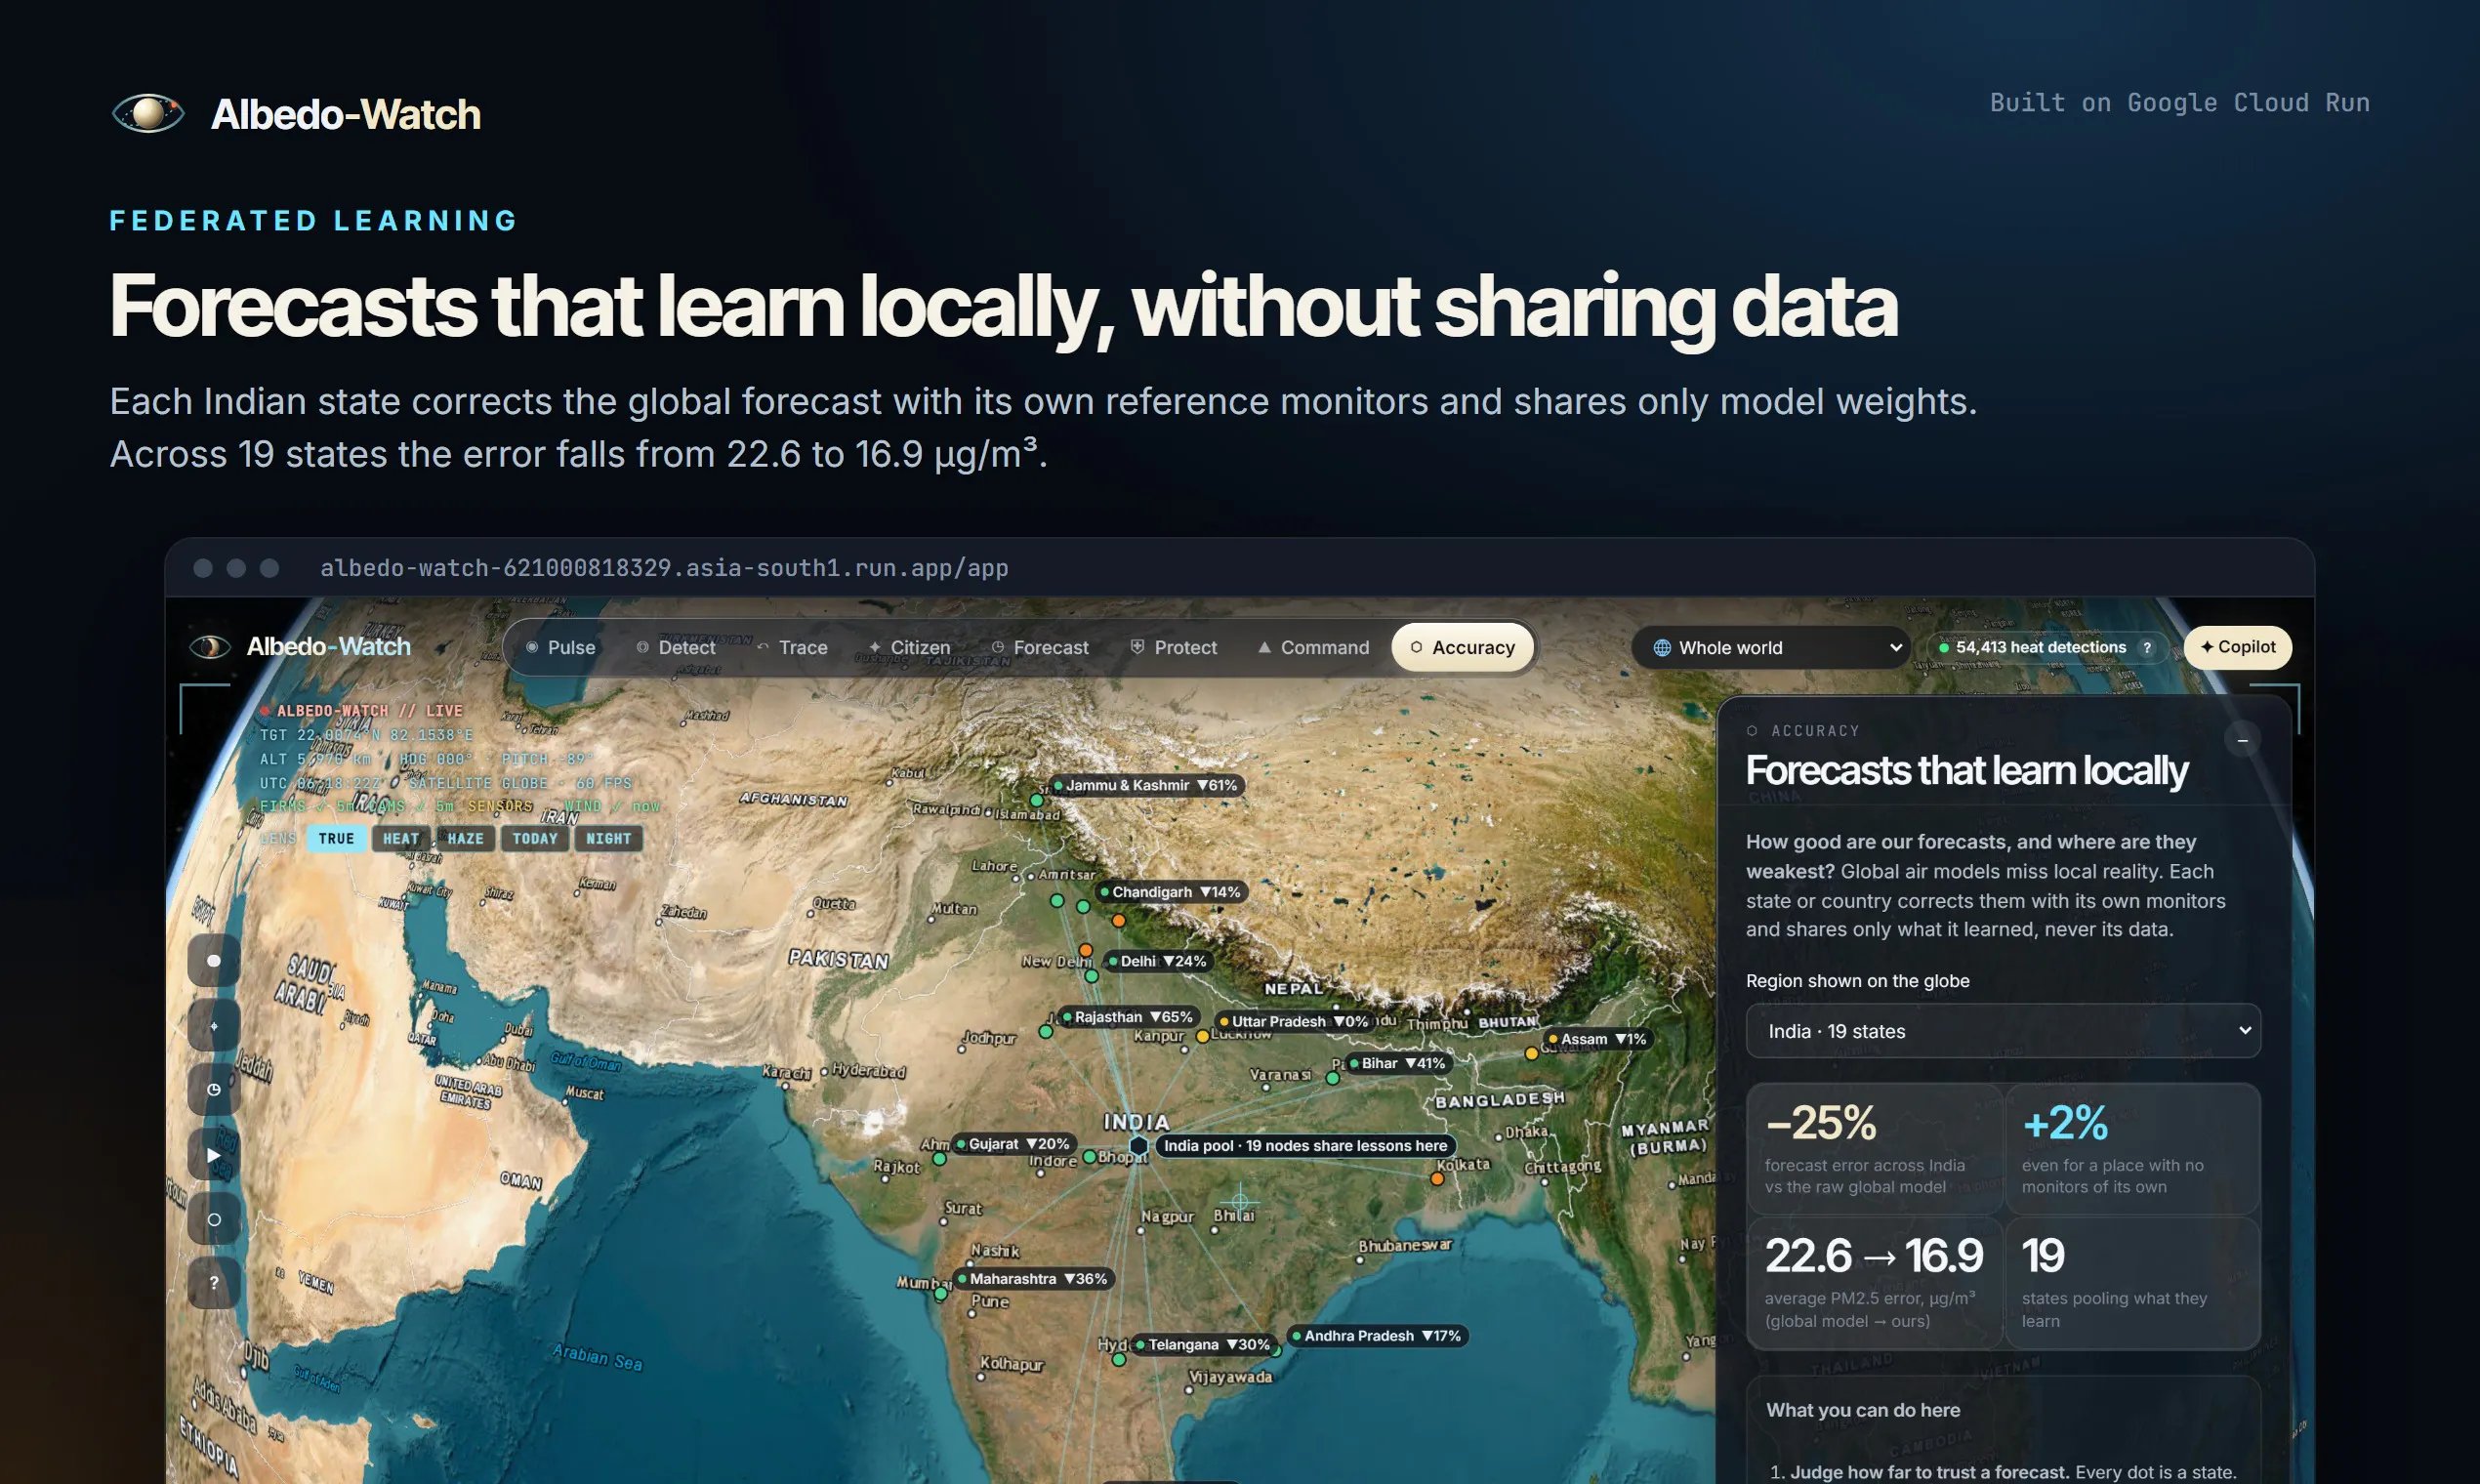Screen dimensions: 2480x1484
Task: Open the Protect tab
Action: click(1174, 648)
